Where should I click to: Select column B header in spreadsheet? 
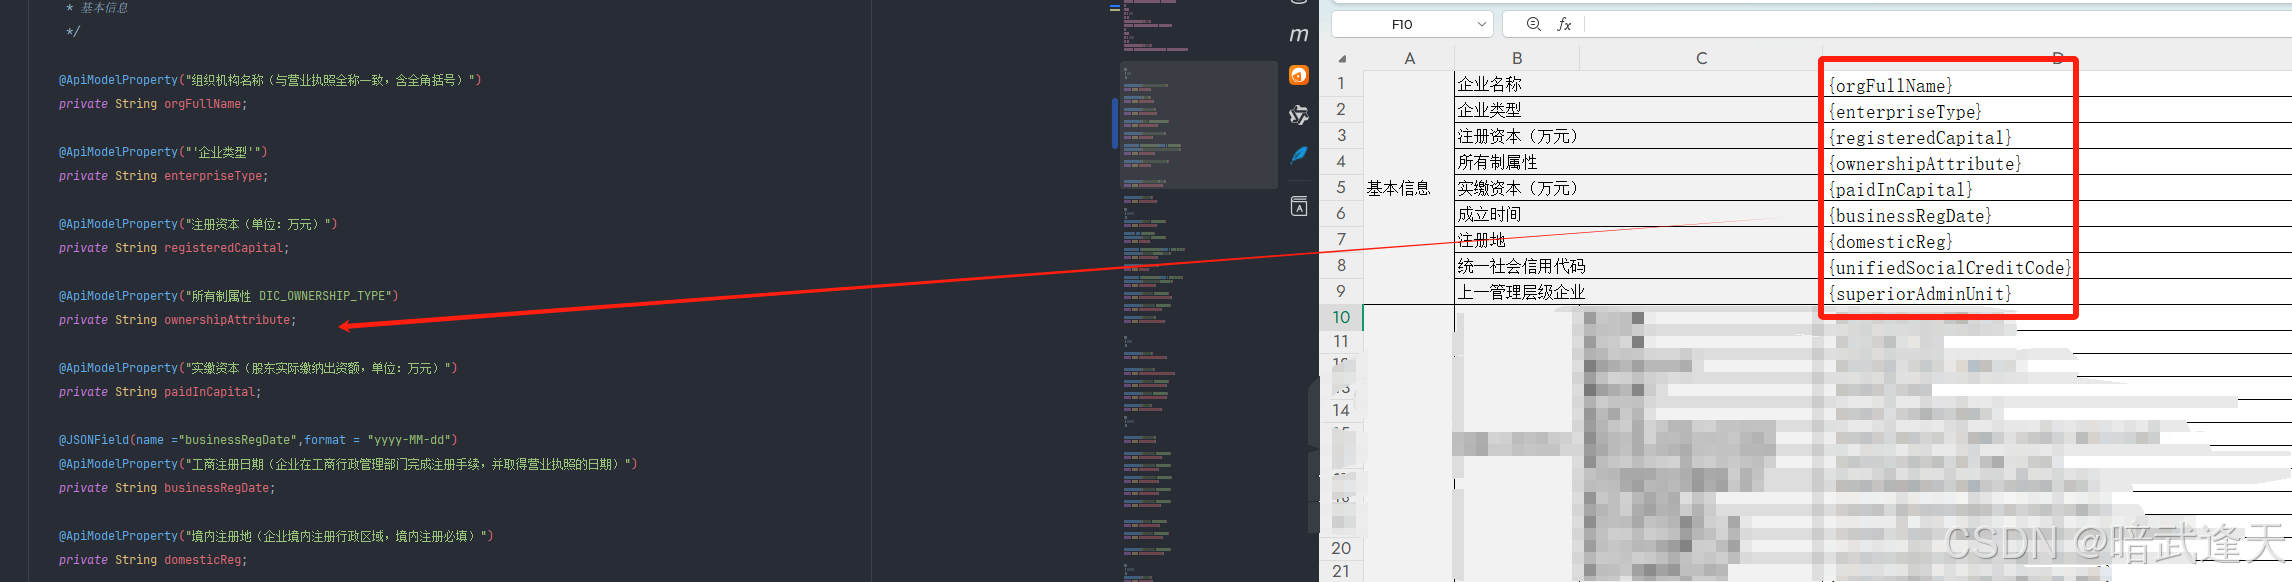1517,58
